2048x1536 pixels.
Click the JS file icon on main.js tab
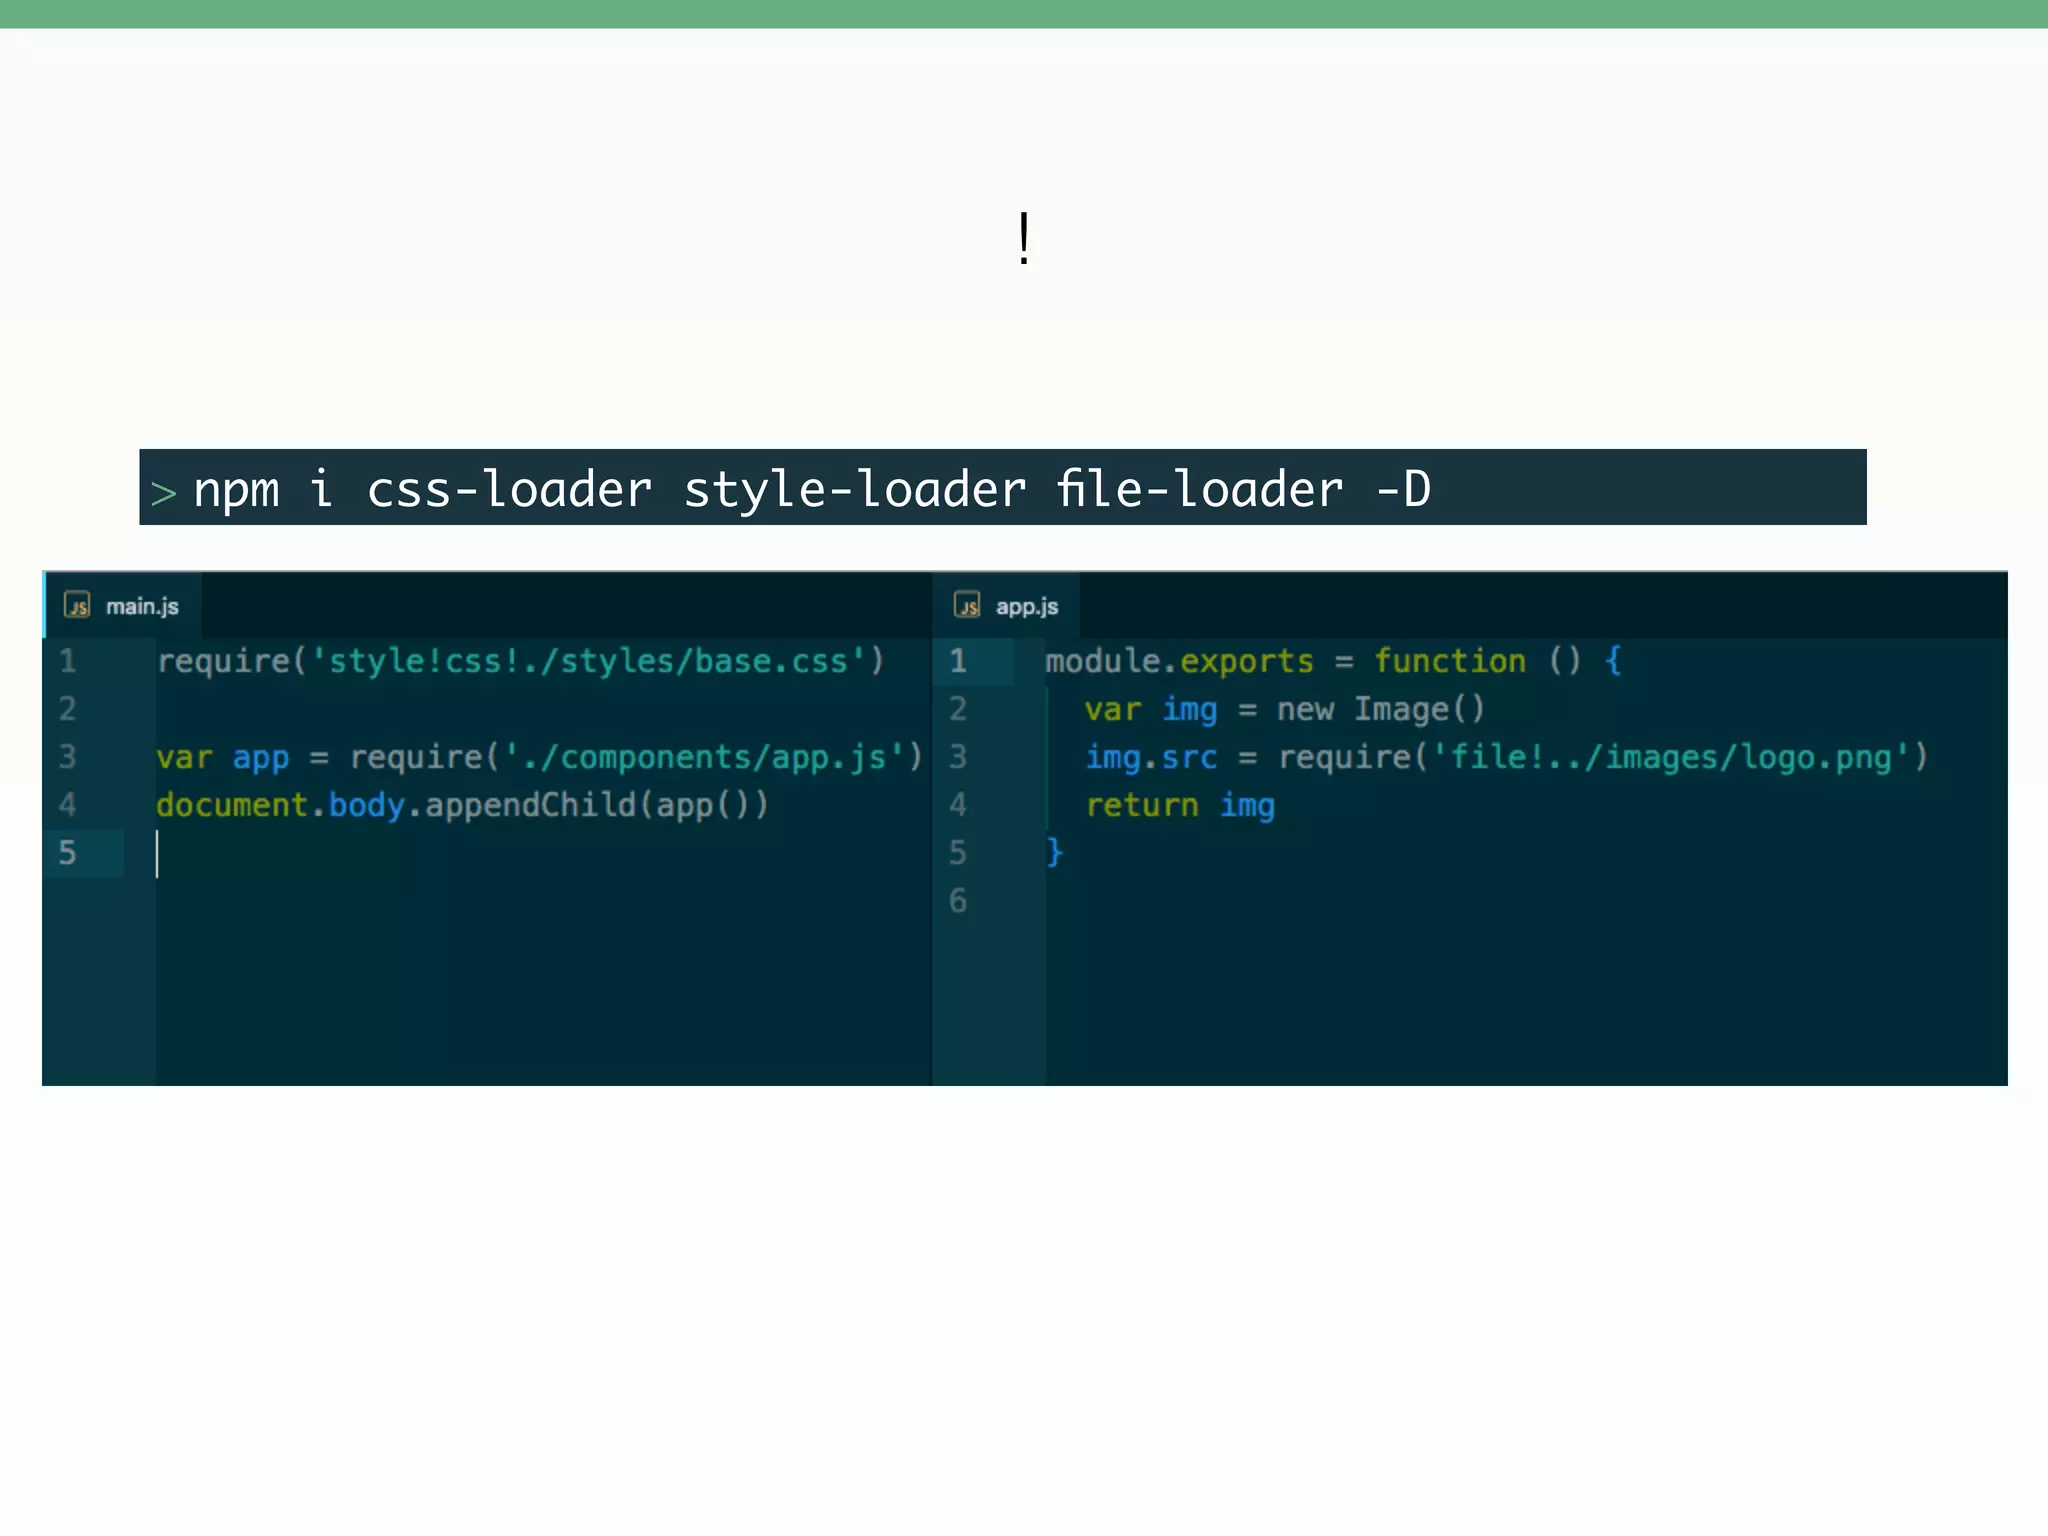77,605
